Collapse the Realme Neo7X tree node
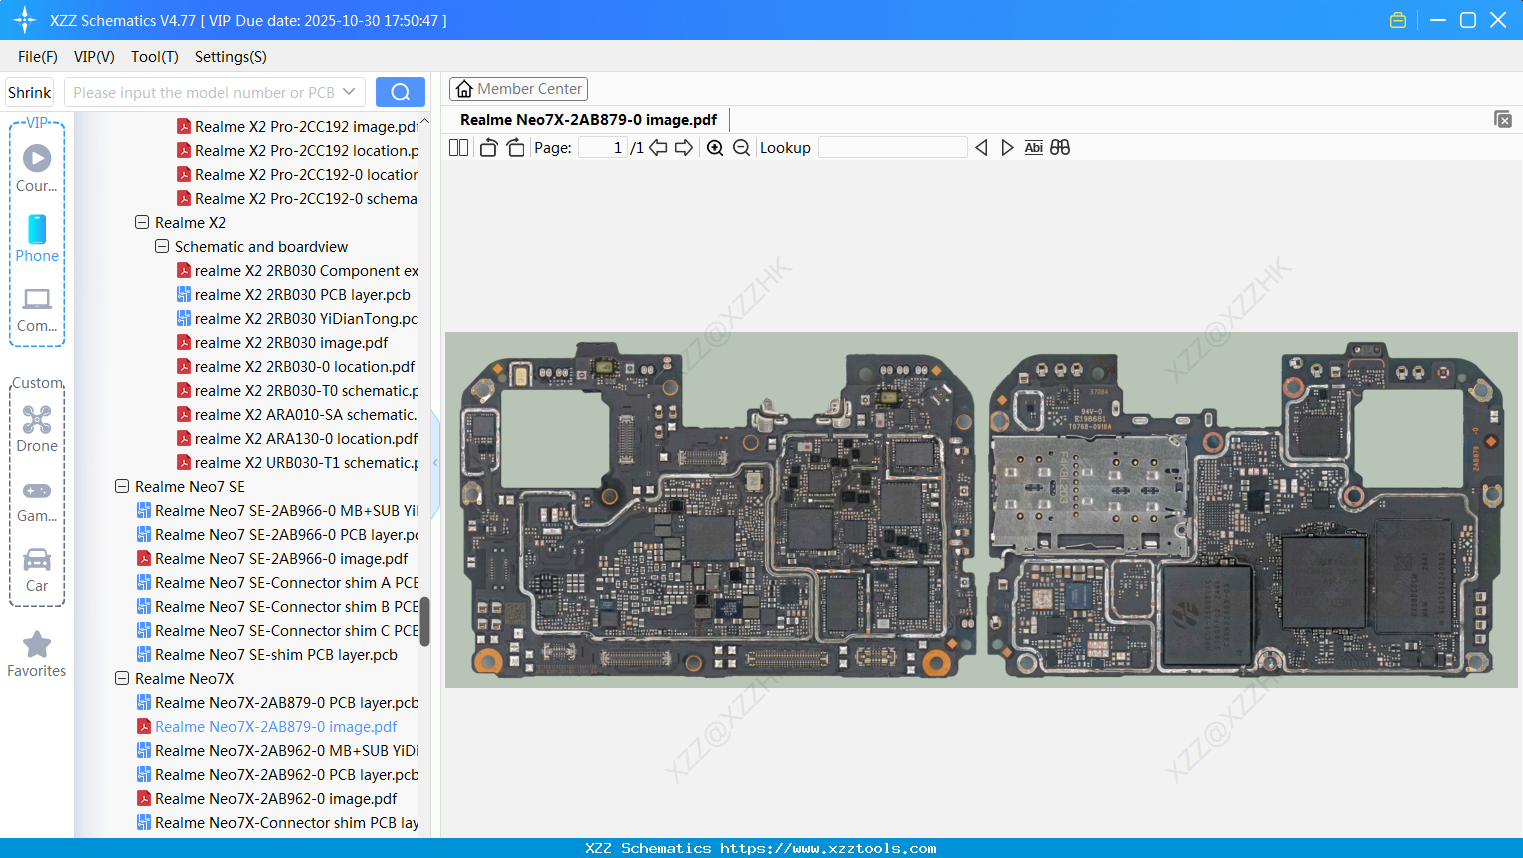Image resolution: width=1523 pixels, height=858 pixels. (x=121, y=678)
